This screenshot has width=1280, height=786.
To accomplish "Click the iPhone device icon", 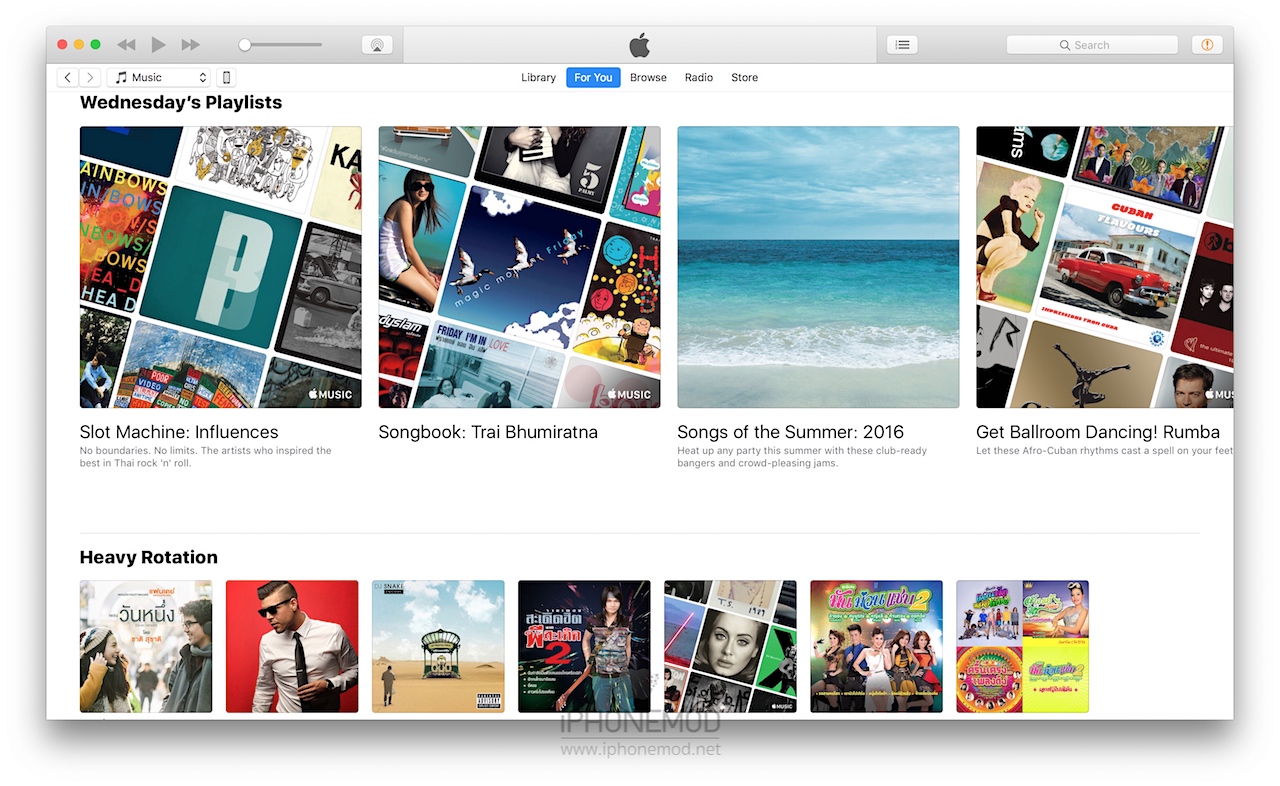I will click(226, 77).
